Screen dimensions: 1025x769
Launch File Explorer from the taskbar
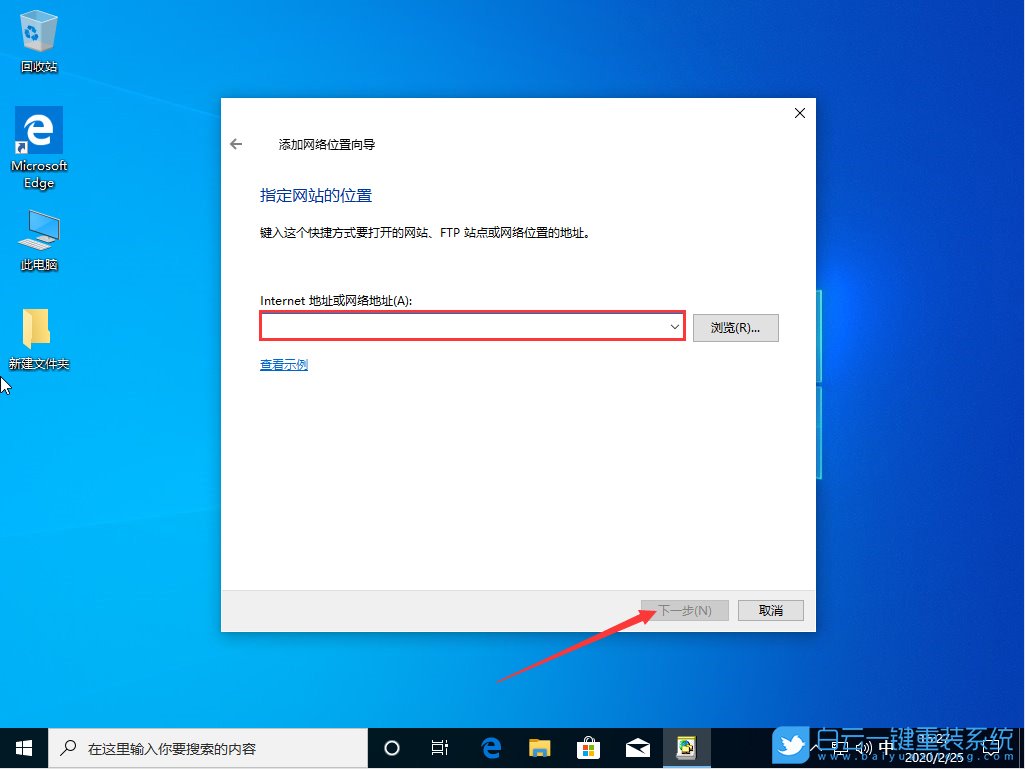click(540, 747)
